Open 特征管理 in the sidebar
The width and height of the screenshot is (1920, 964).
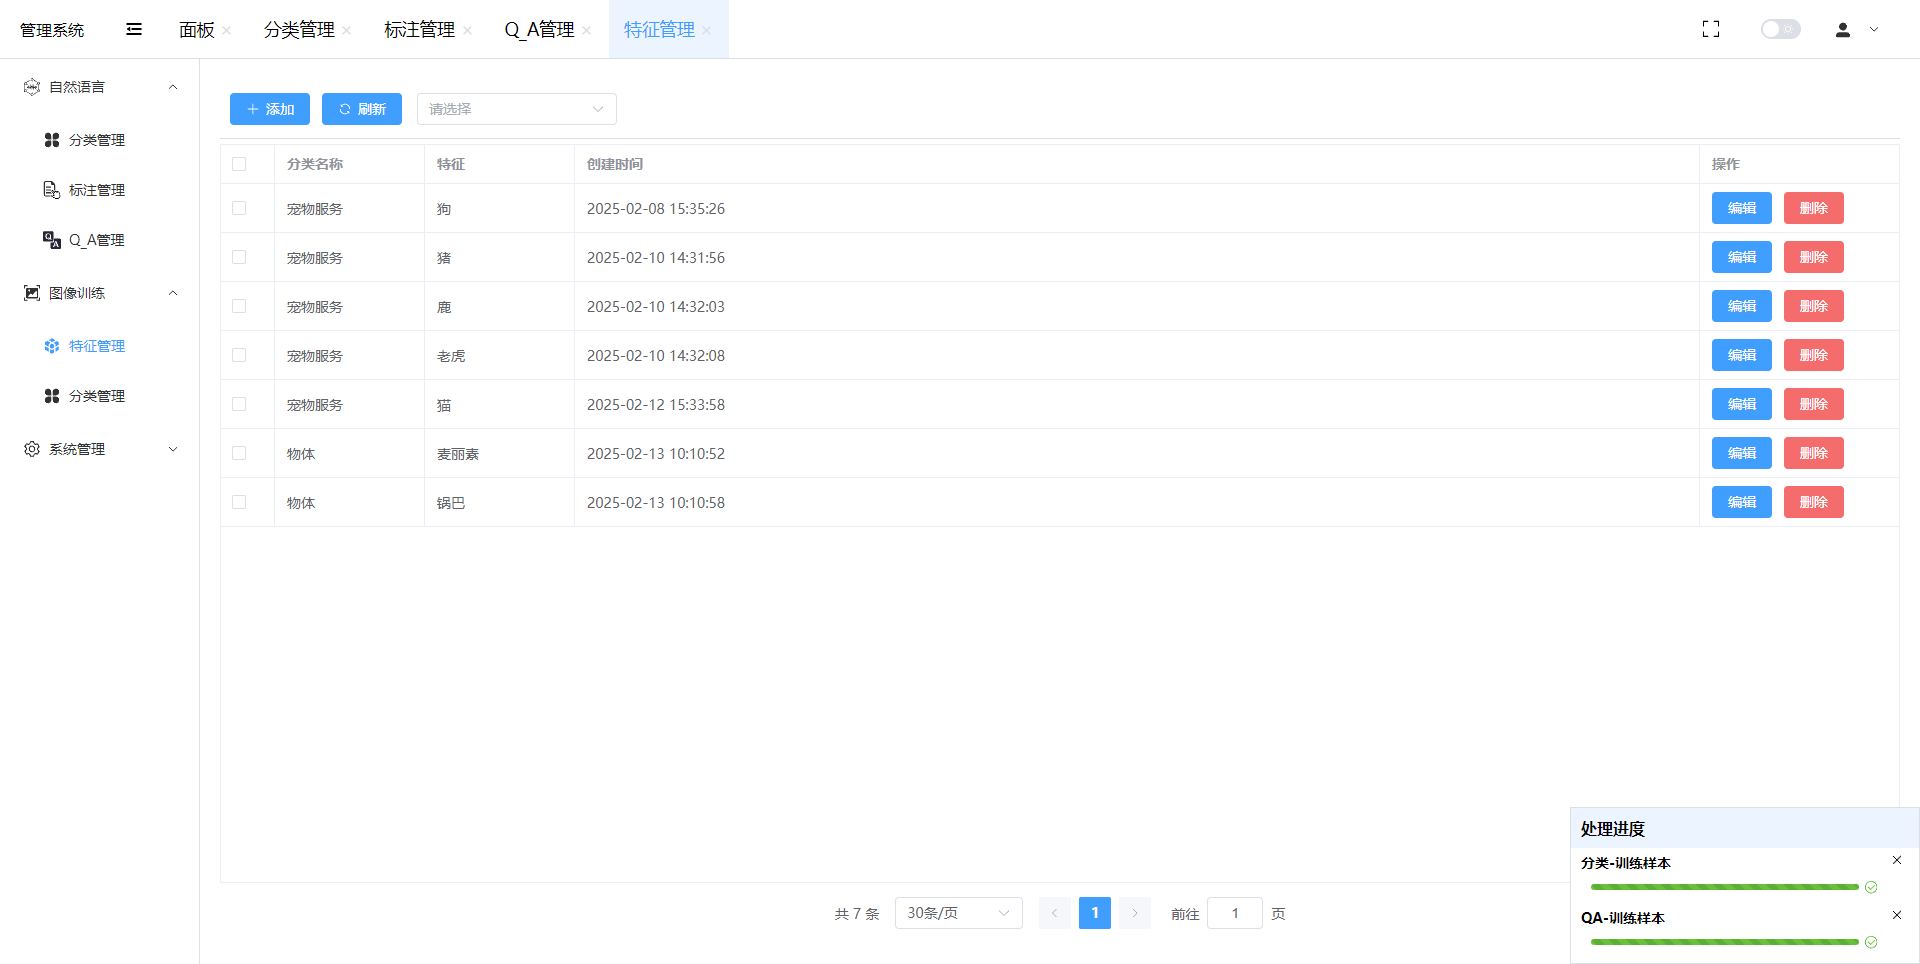click(x=100, y=346)
